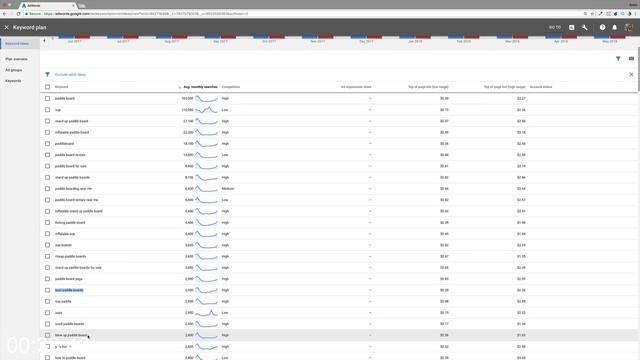Open the help question mark icon

(x=602, y=27)
